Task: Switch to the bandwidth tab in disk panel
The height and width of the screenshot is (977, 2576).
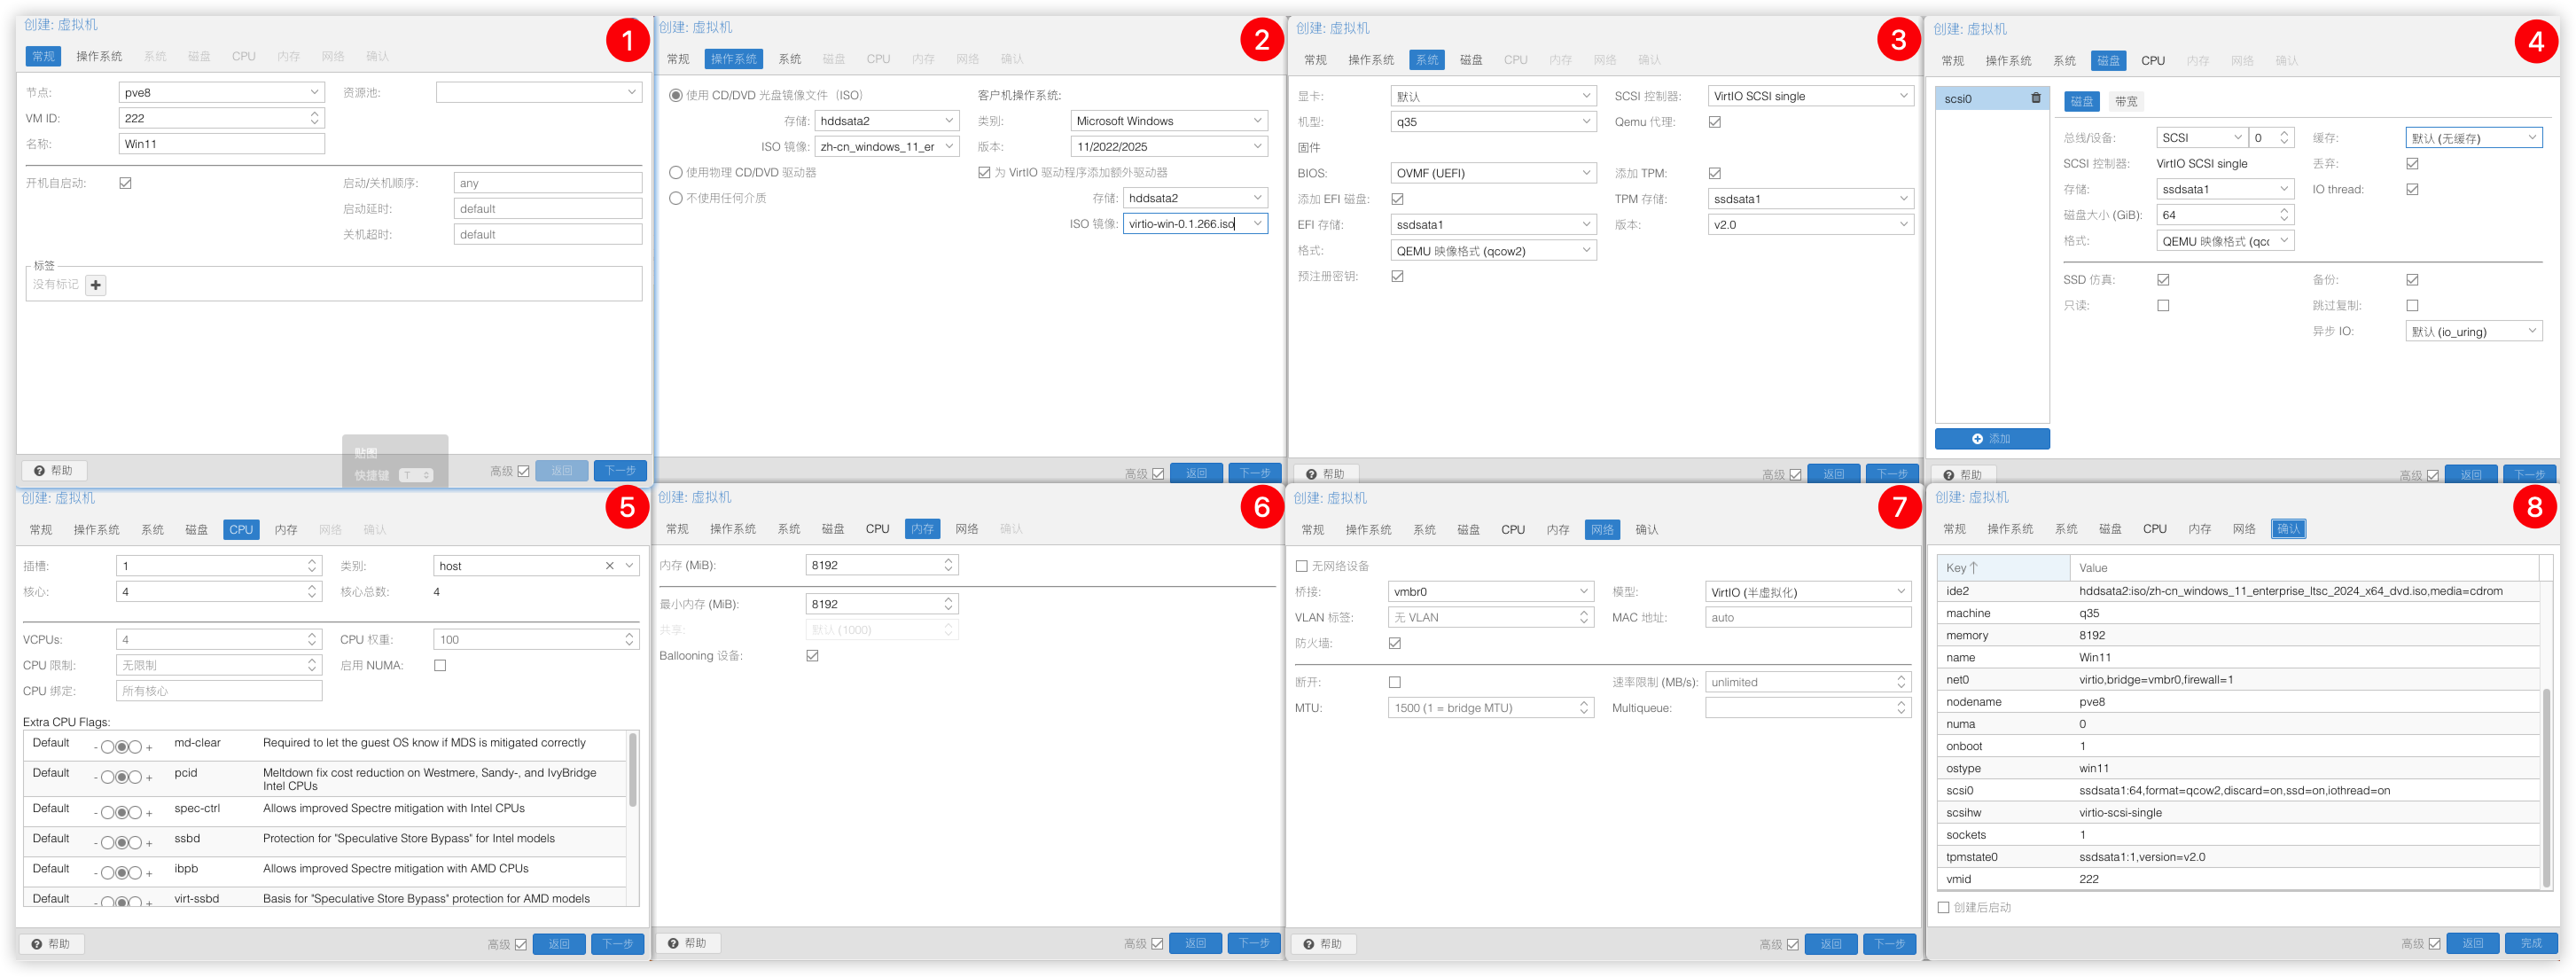Action: pyautogui.click(x=2125, y=102)
